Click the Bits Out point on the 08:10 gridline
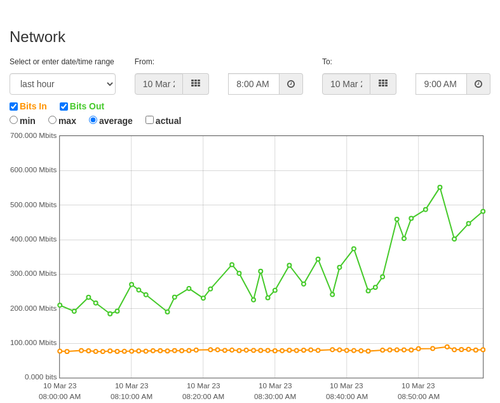The width and height of the screenshot is (500, 403). pyautogui.click(x=132, y=285)
